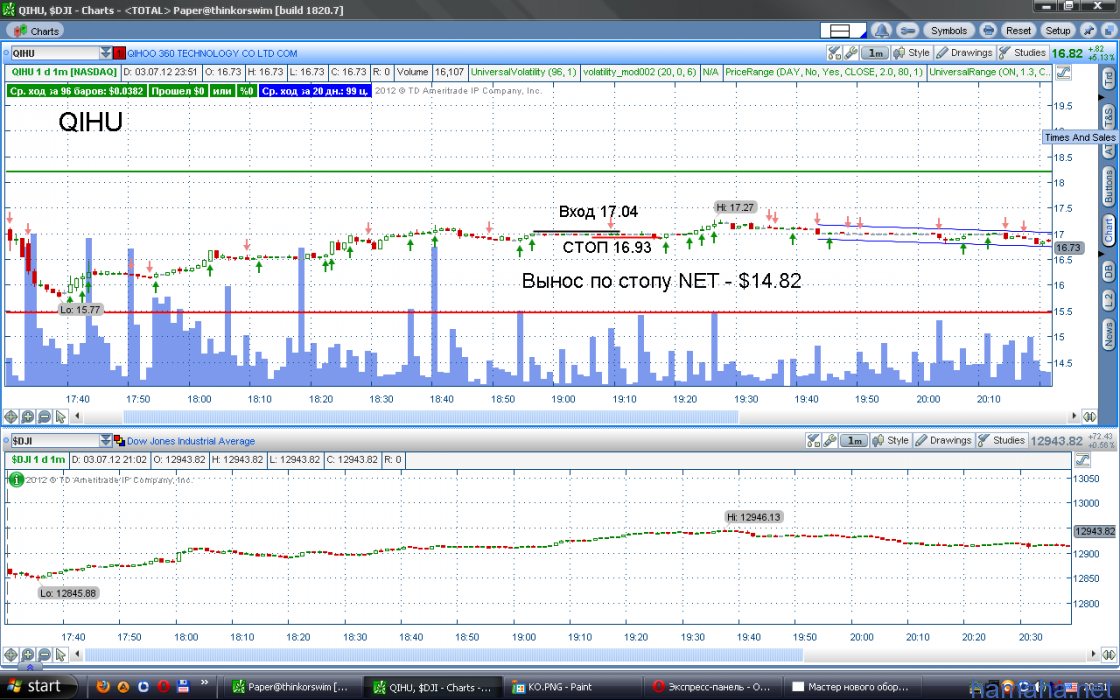Open the L2 side tab
This screenshot has width=1120, height=700.
point(1109,300)
